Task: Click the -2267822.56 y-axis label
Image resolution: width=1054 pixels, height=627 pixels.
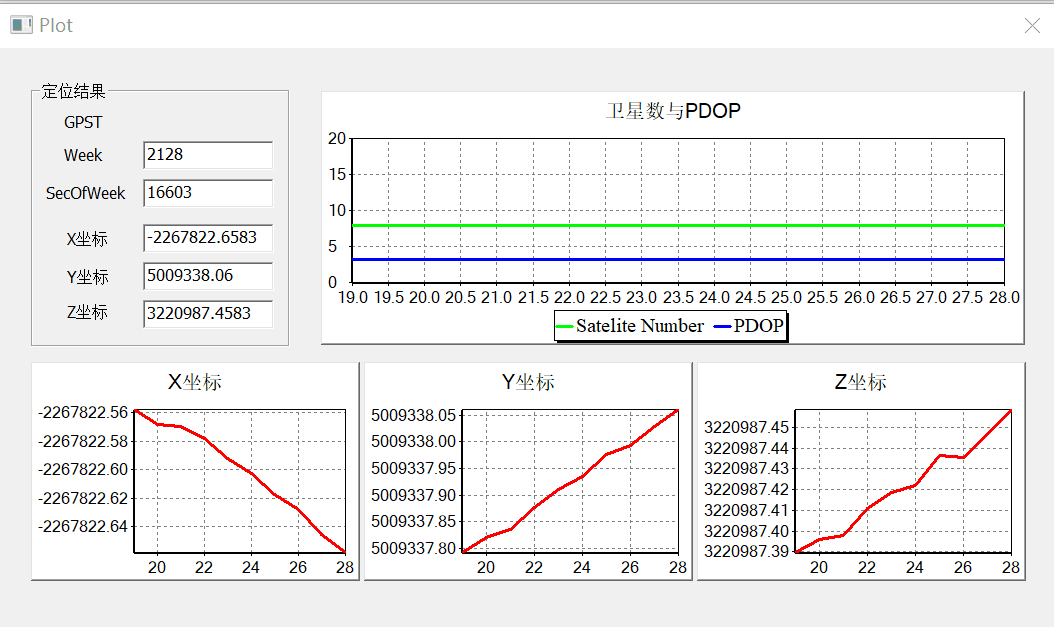Action: [x=83, y=413]
